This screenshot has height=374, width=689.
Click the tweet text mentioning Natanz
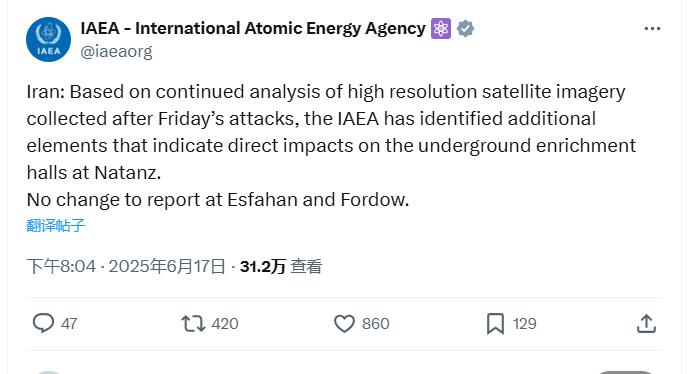click(x=331, y=132)
